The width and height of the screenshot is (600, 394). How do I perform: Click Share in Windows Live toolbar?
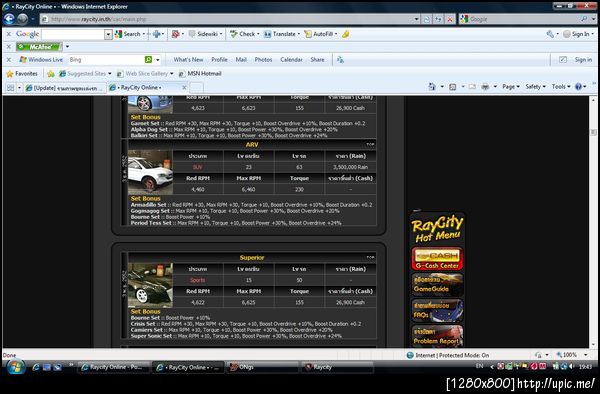[x=317, y=60]
